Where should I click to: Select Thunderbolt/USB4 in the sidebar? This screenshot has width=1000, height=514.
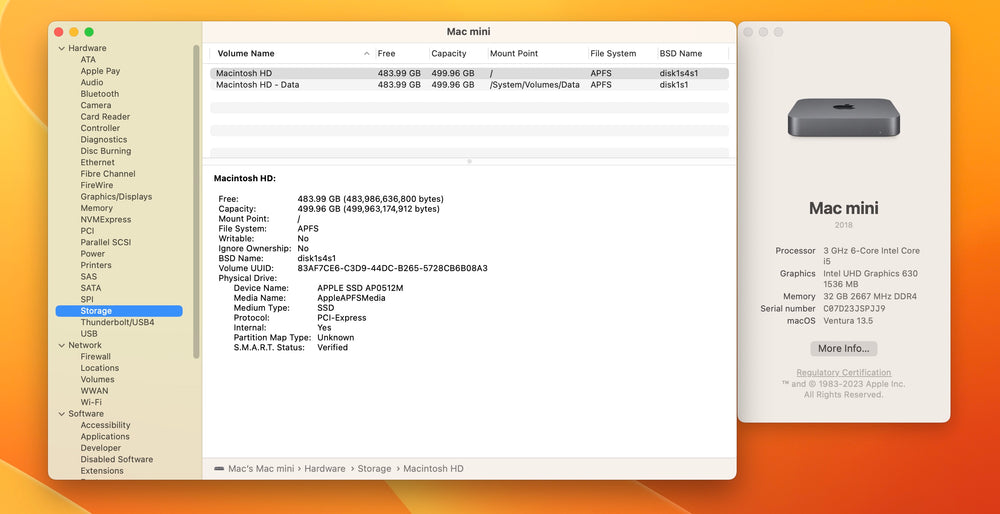point(119,323)
